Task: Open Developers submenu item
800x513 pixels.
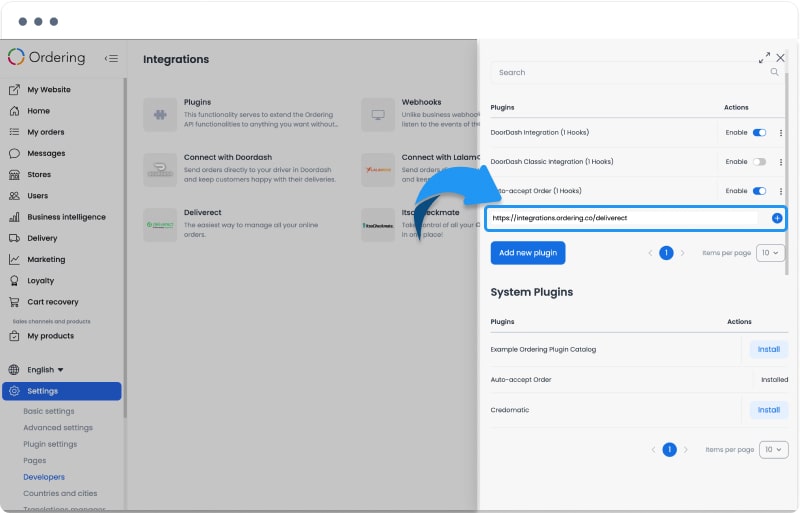Action: 44,477
